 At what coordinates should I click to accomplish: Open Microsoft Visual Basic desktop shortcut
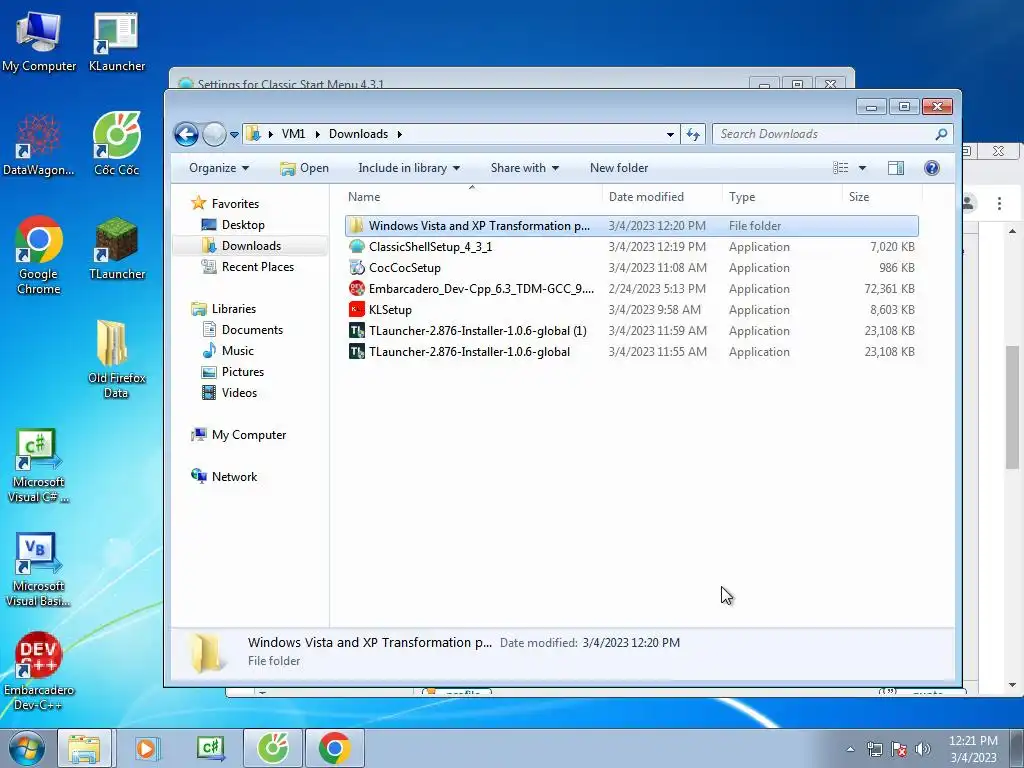pos(39,569)
